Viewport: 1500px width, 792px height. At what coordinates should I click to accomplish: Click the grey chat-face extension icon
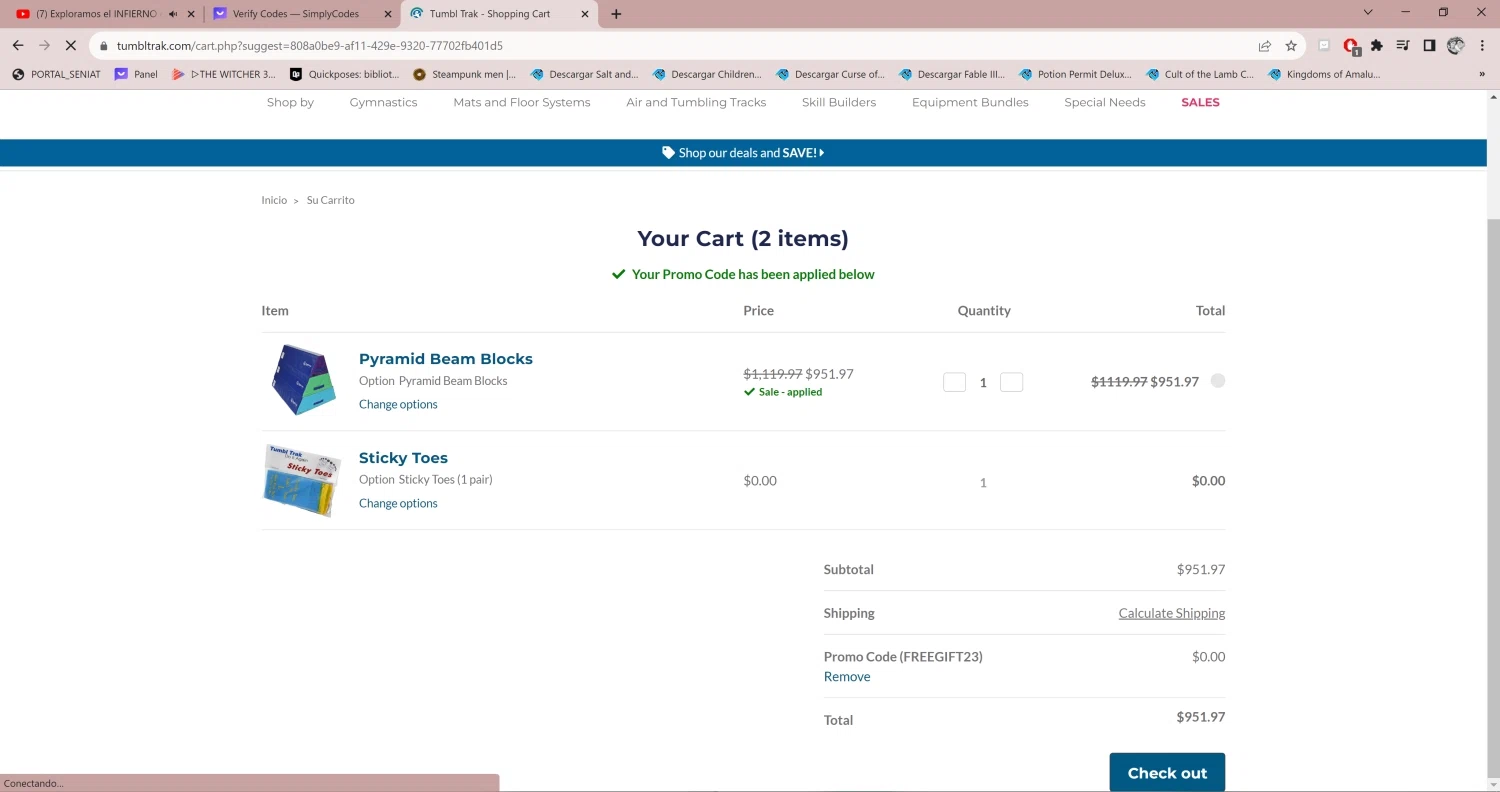(1324, 45)
